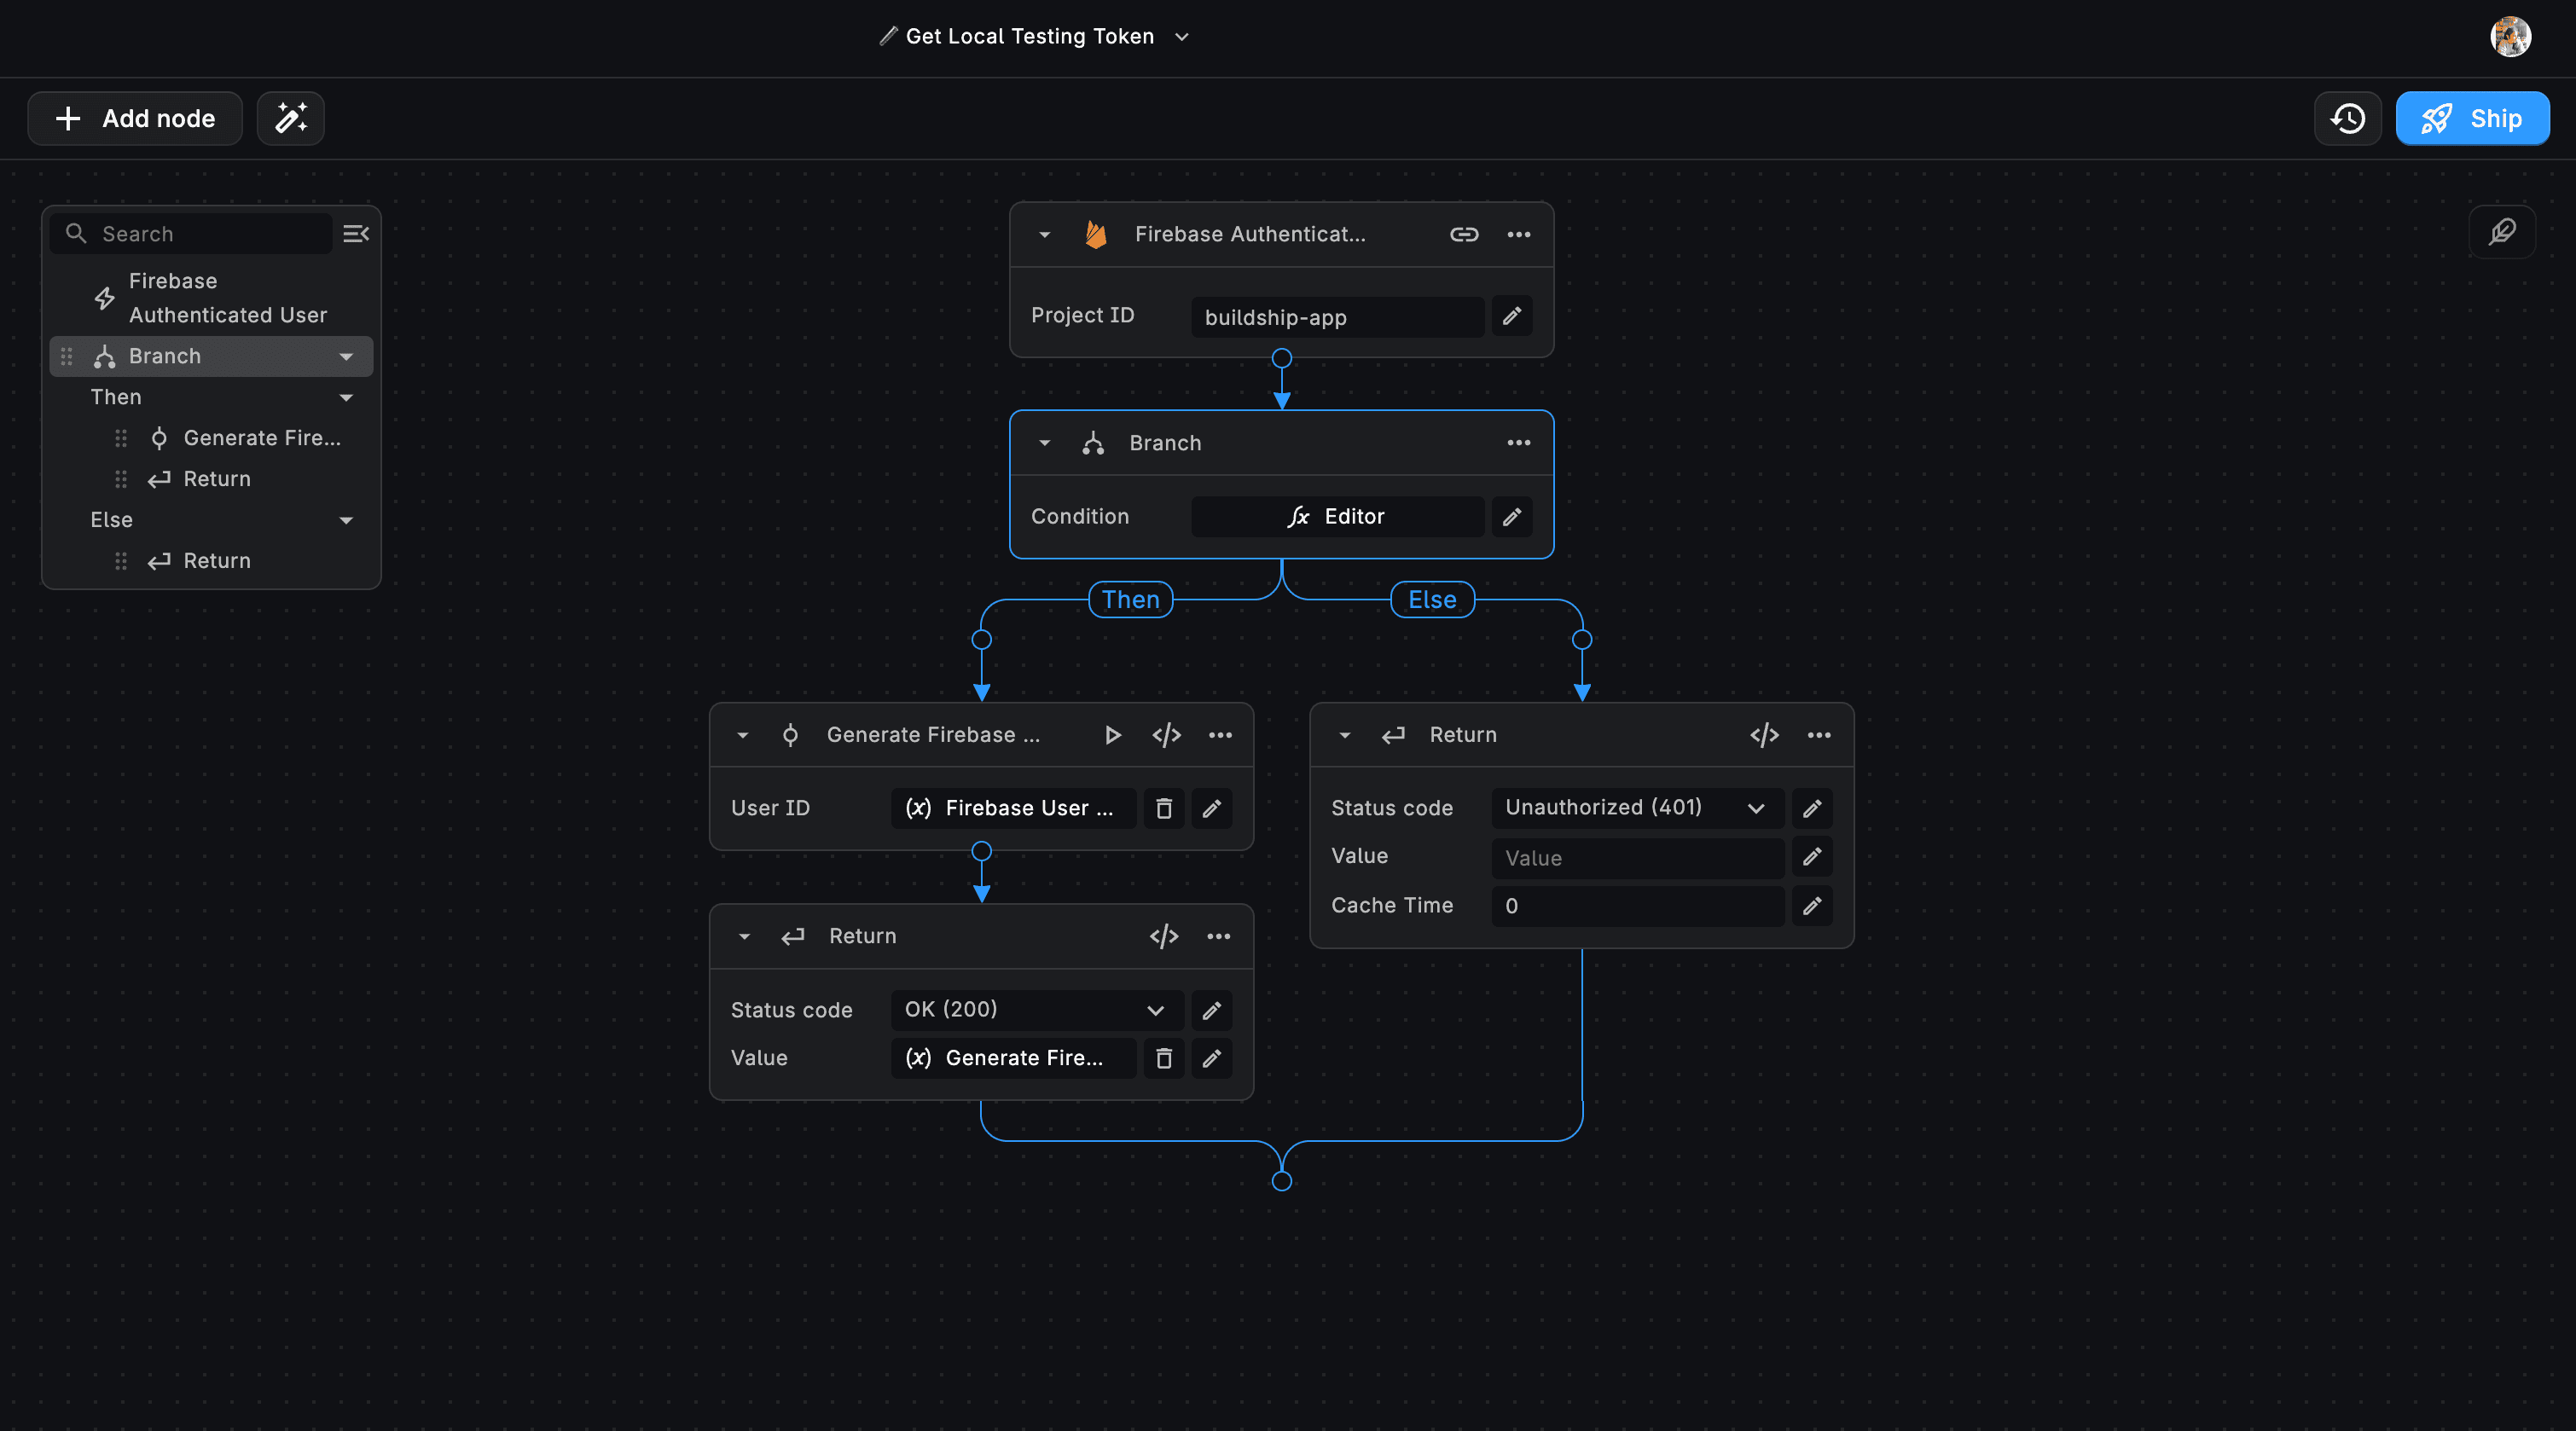
Task: Collapse the sidebar outline panel icon
Action: tap(356, 234)
